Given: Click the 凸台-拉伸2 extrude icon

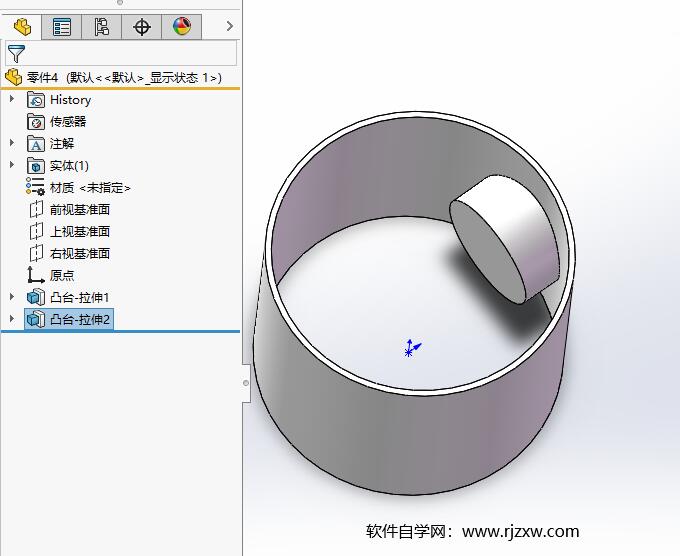Looking at the screenshot, I should pyautogui.click(x=36, y=320).
